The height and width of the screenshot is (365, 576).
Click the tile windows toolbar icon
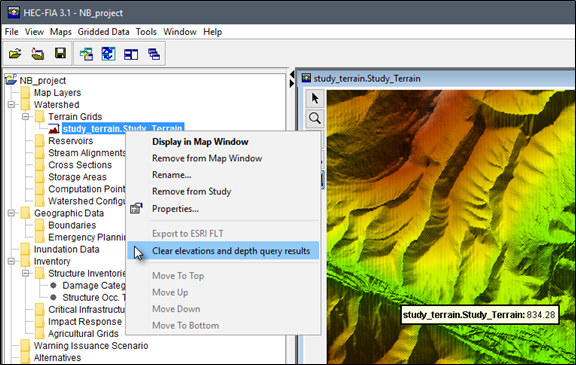(131, 54)
